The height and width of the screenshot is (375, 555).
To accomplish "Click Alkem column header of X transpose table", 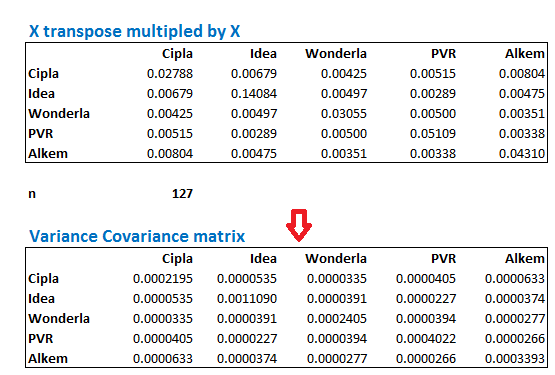I will click(525, 54).
